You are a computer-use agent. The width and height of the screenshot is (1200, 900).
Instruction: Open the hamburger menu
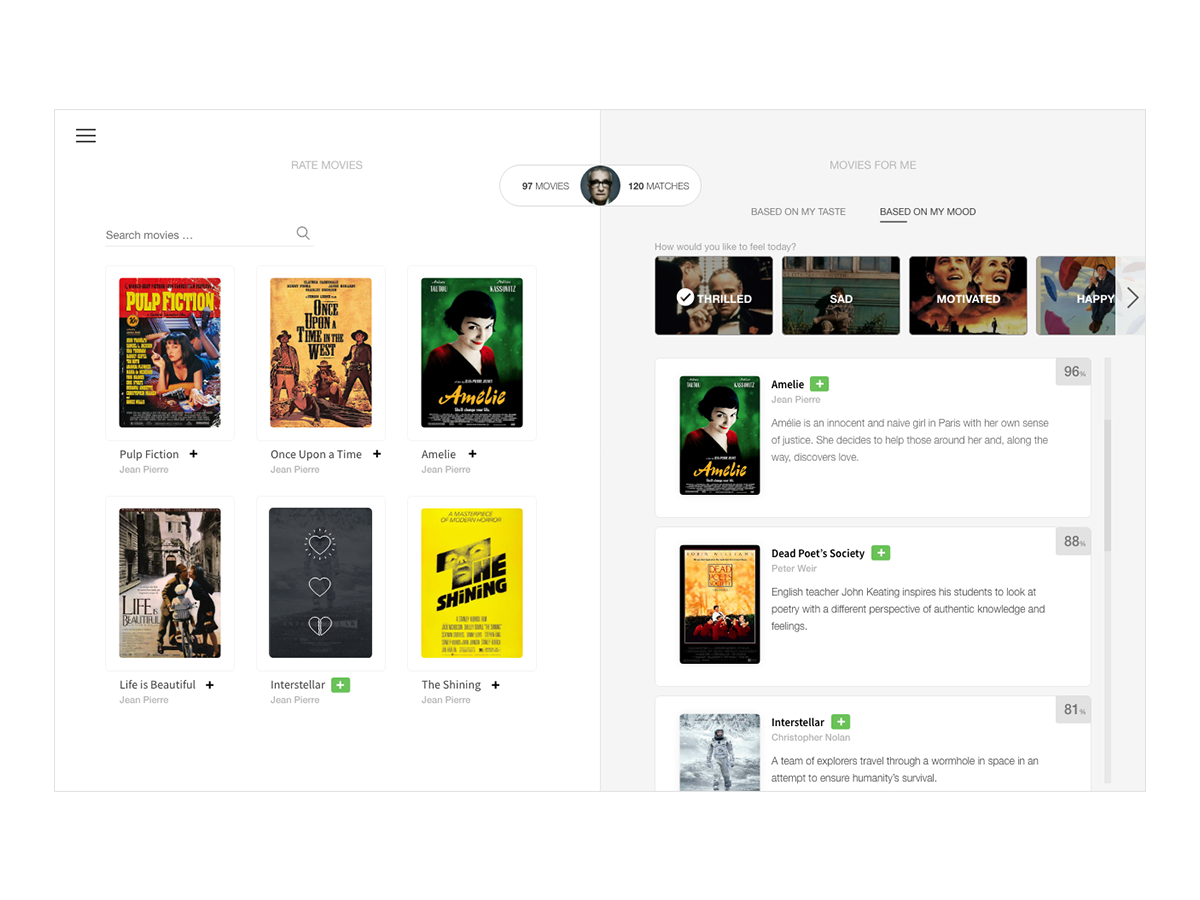coord(86,136)
